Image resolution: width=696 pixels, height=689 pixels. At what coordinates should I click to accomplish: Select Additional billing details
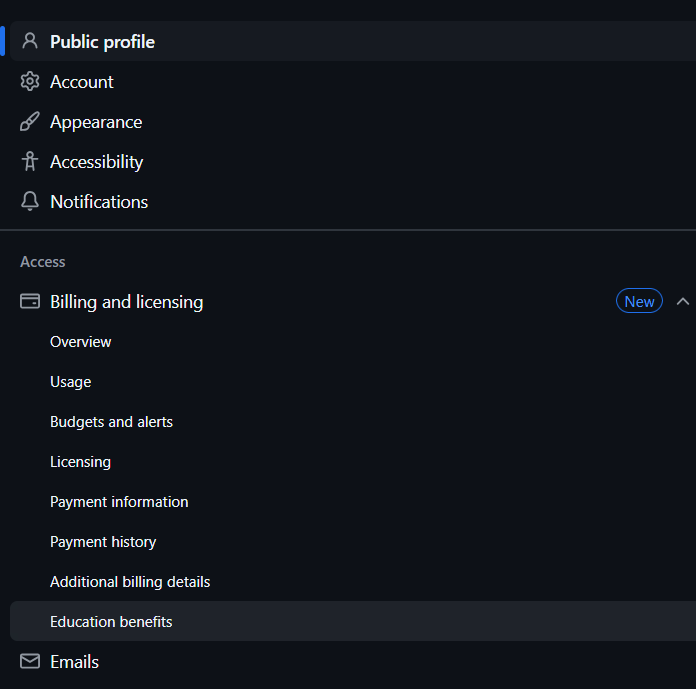coord(130,582)
